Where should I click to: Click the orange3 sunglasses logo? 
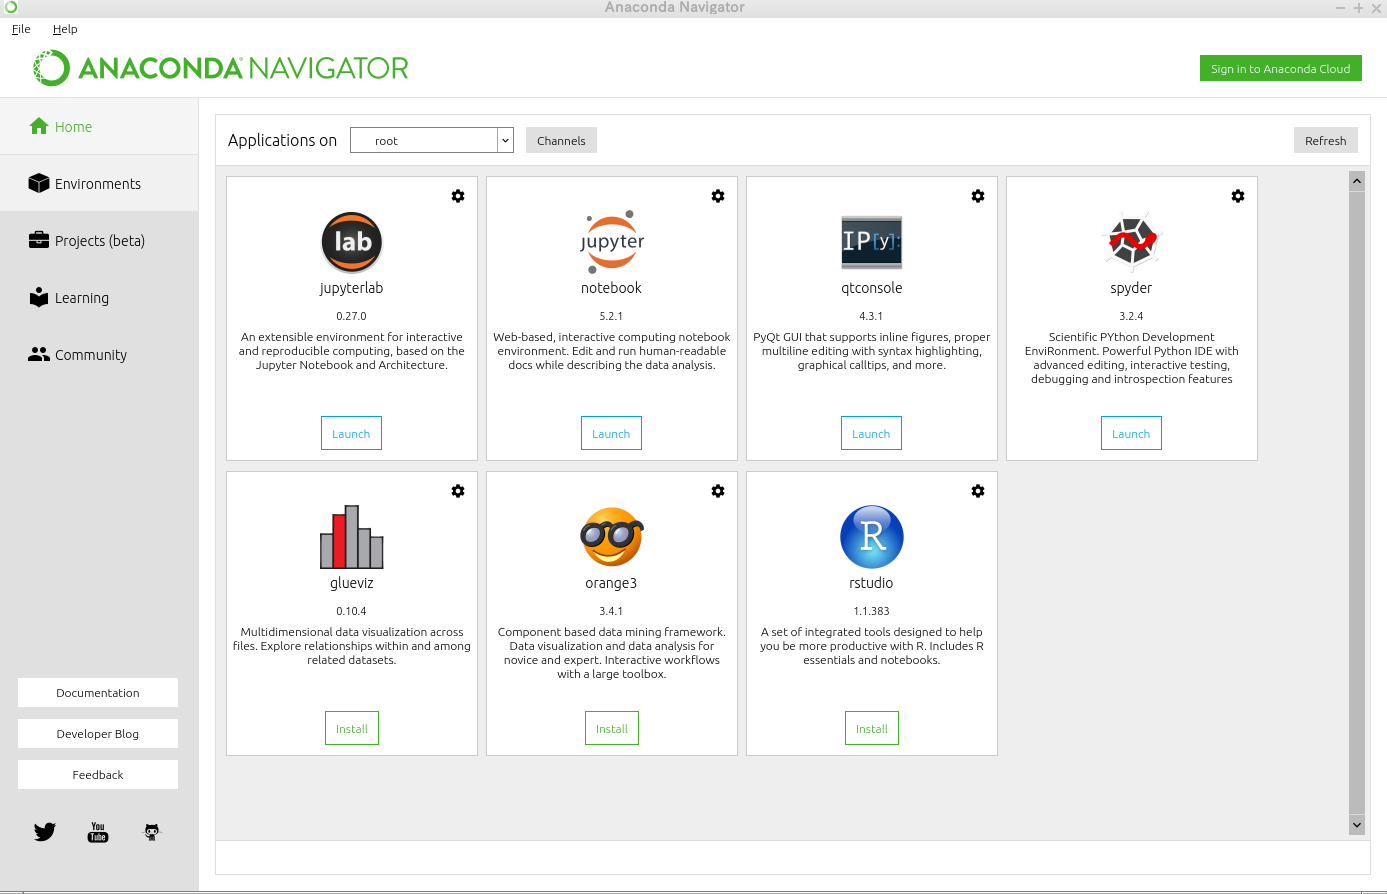[612, 537]
